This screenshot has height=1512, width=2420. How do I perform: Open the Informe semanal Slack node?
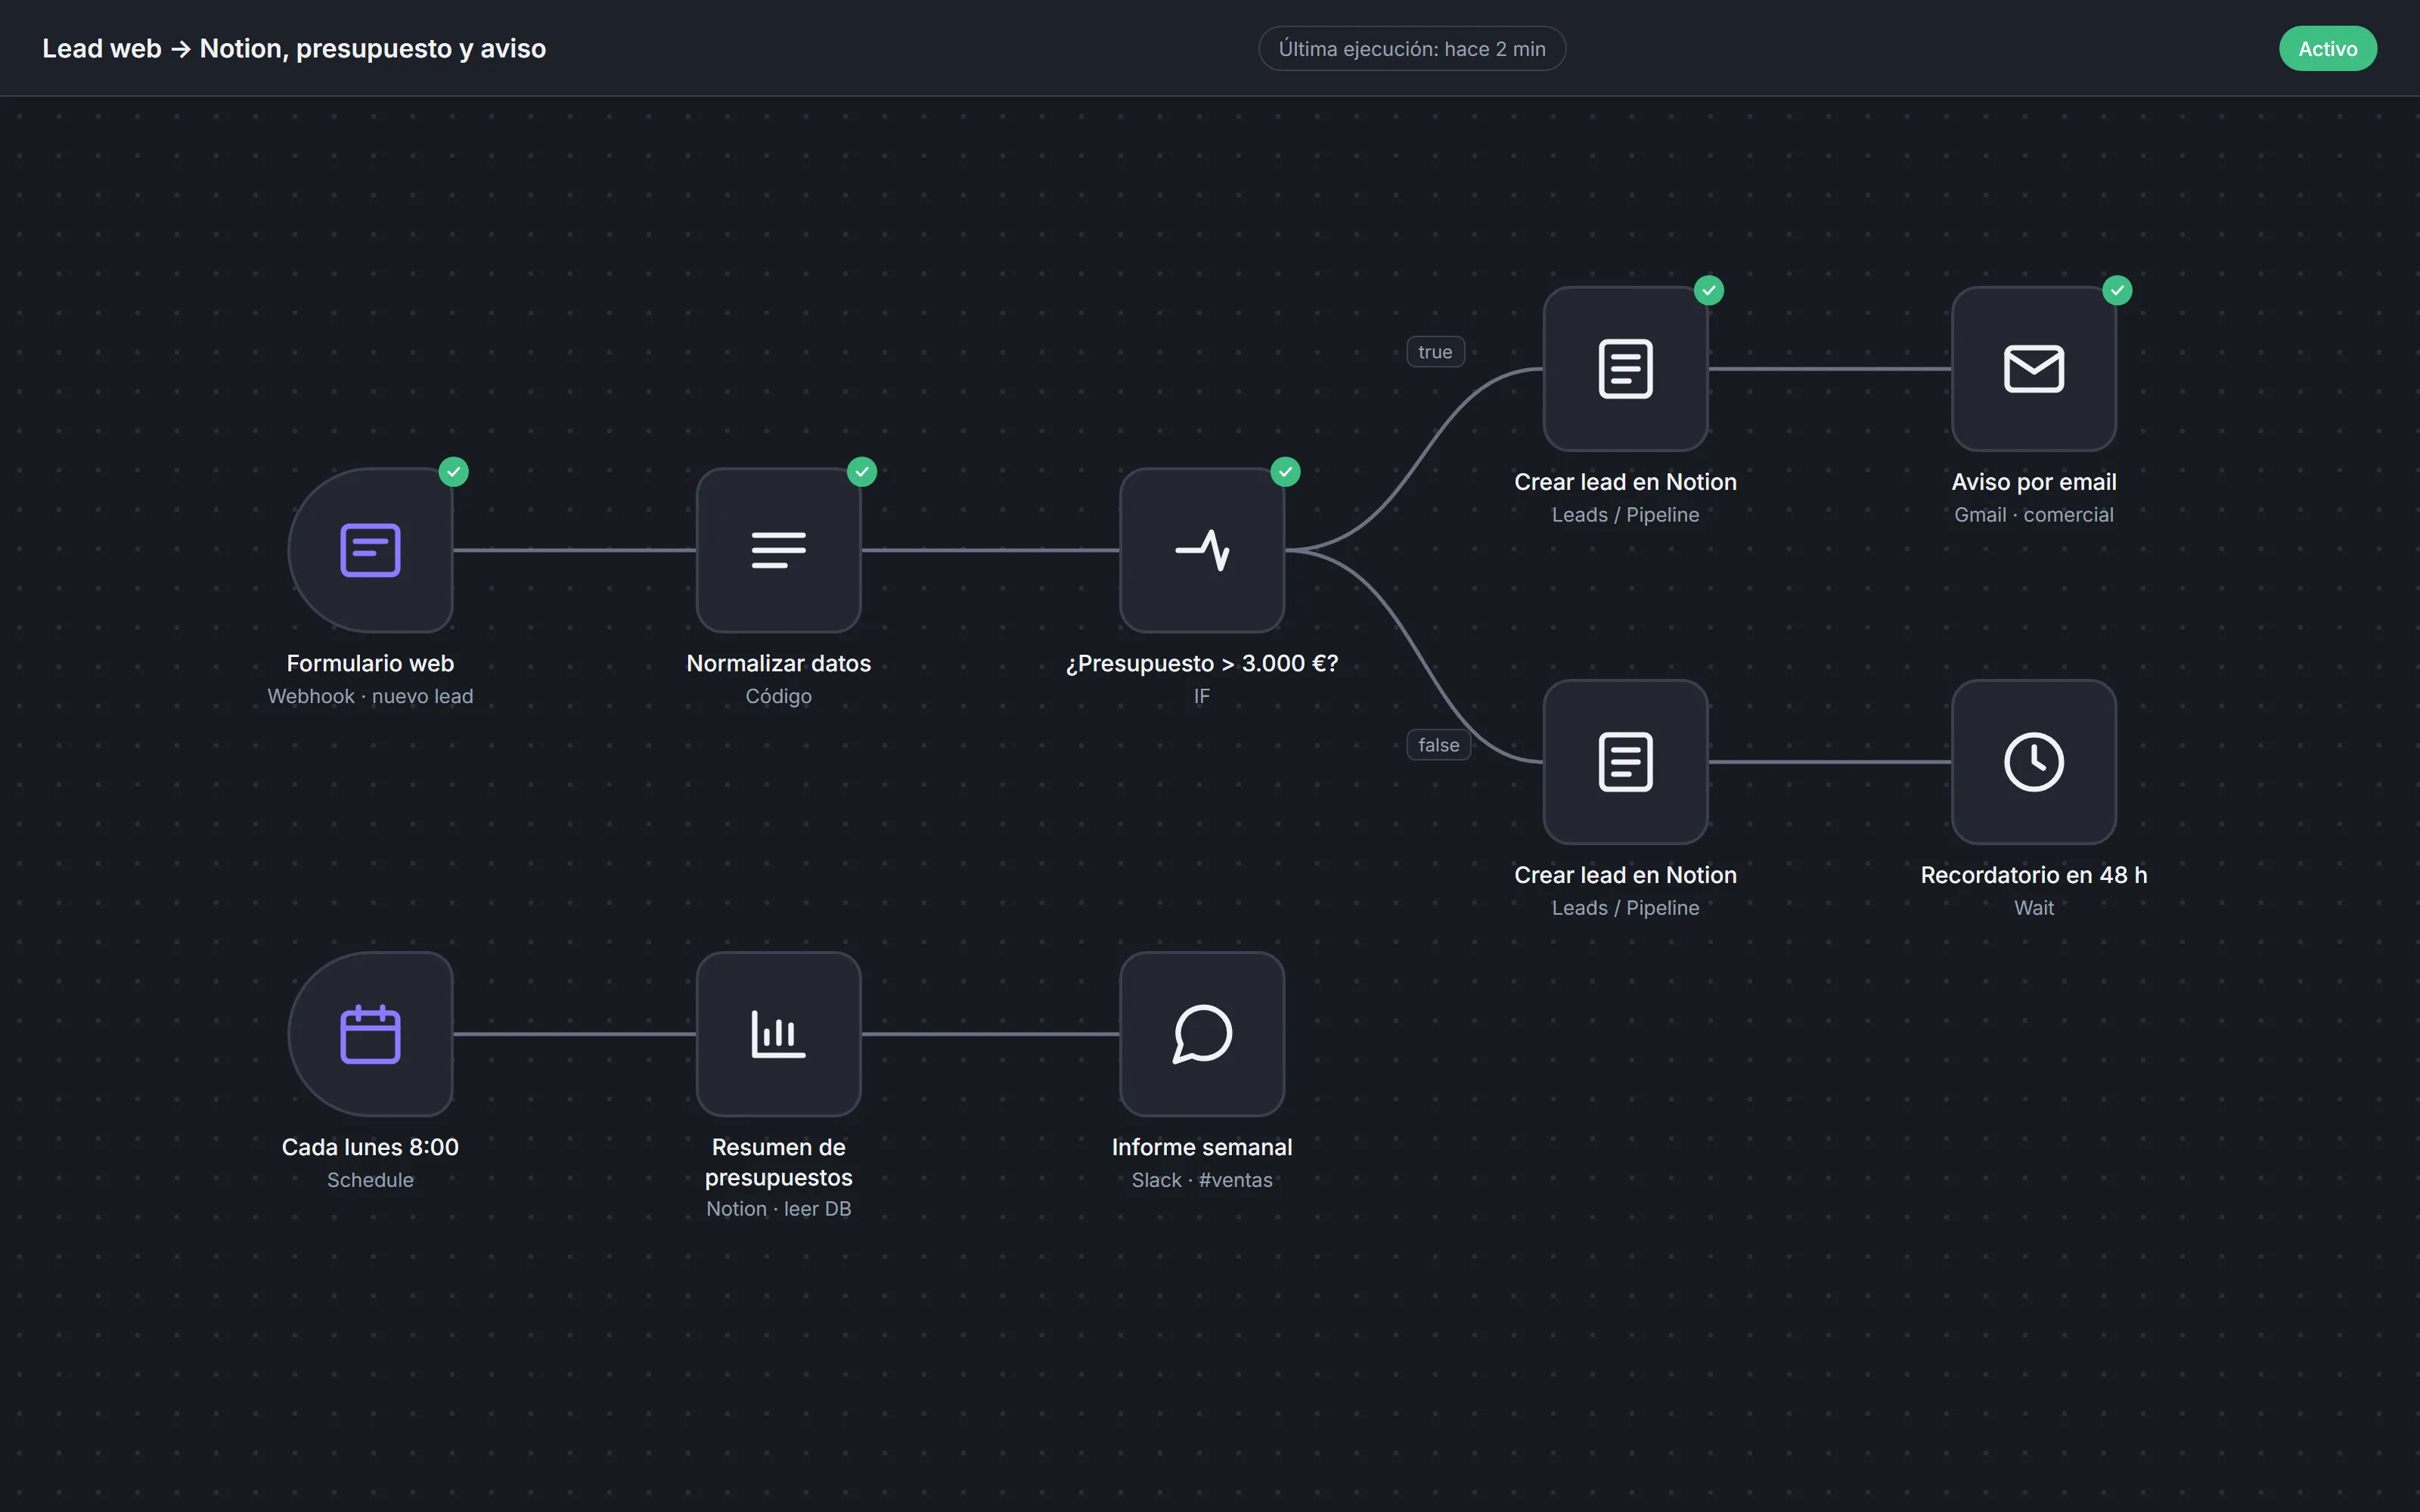click(1202, 1034)
